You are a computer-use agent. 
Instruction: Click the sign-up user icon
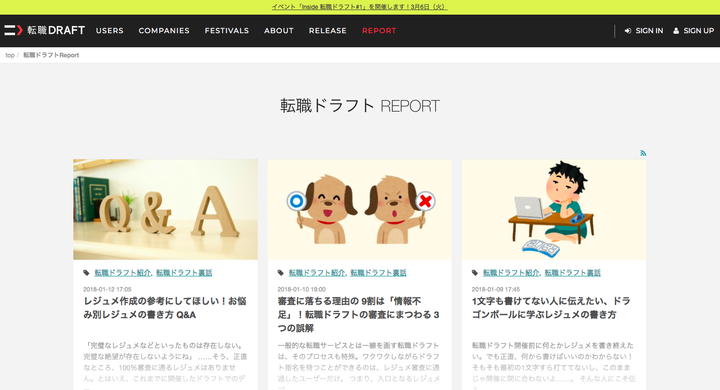676,31
